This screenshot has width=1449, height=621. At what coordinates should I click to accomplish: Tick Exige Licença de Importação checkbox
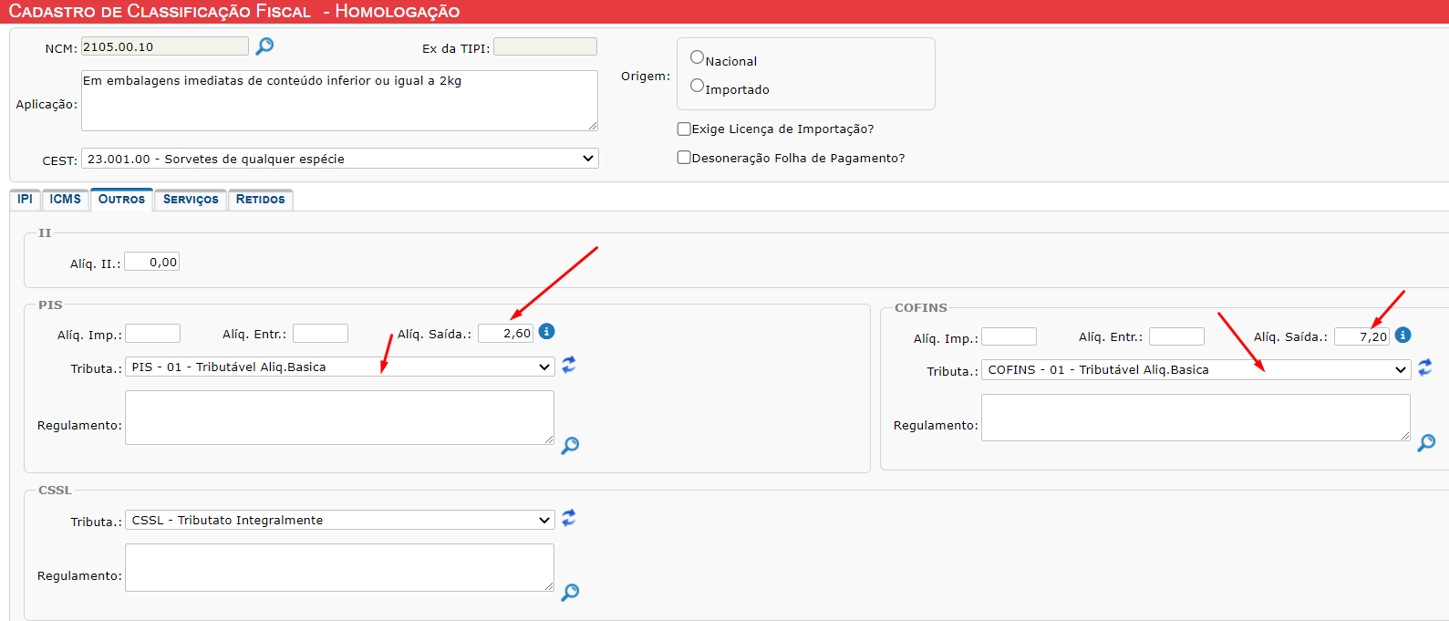click(x=684, y=129)
